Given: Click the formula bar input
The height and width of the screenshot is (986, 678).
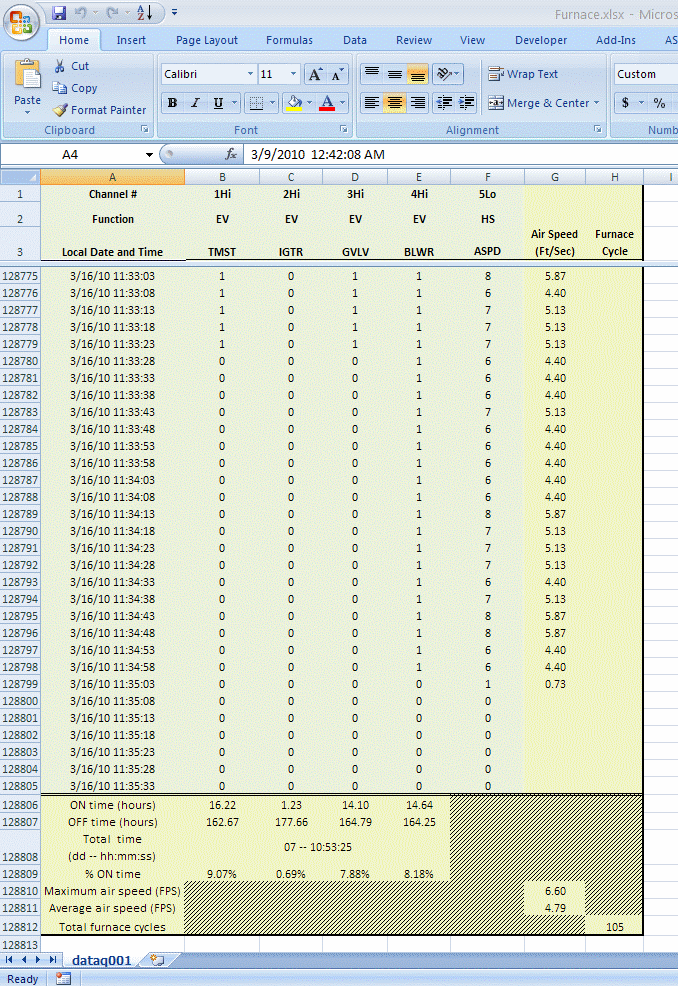Looking at the screenshot, I should pos(460,155).
